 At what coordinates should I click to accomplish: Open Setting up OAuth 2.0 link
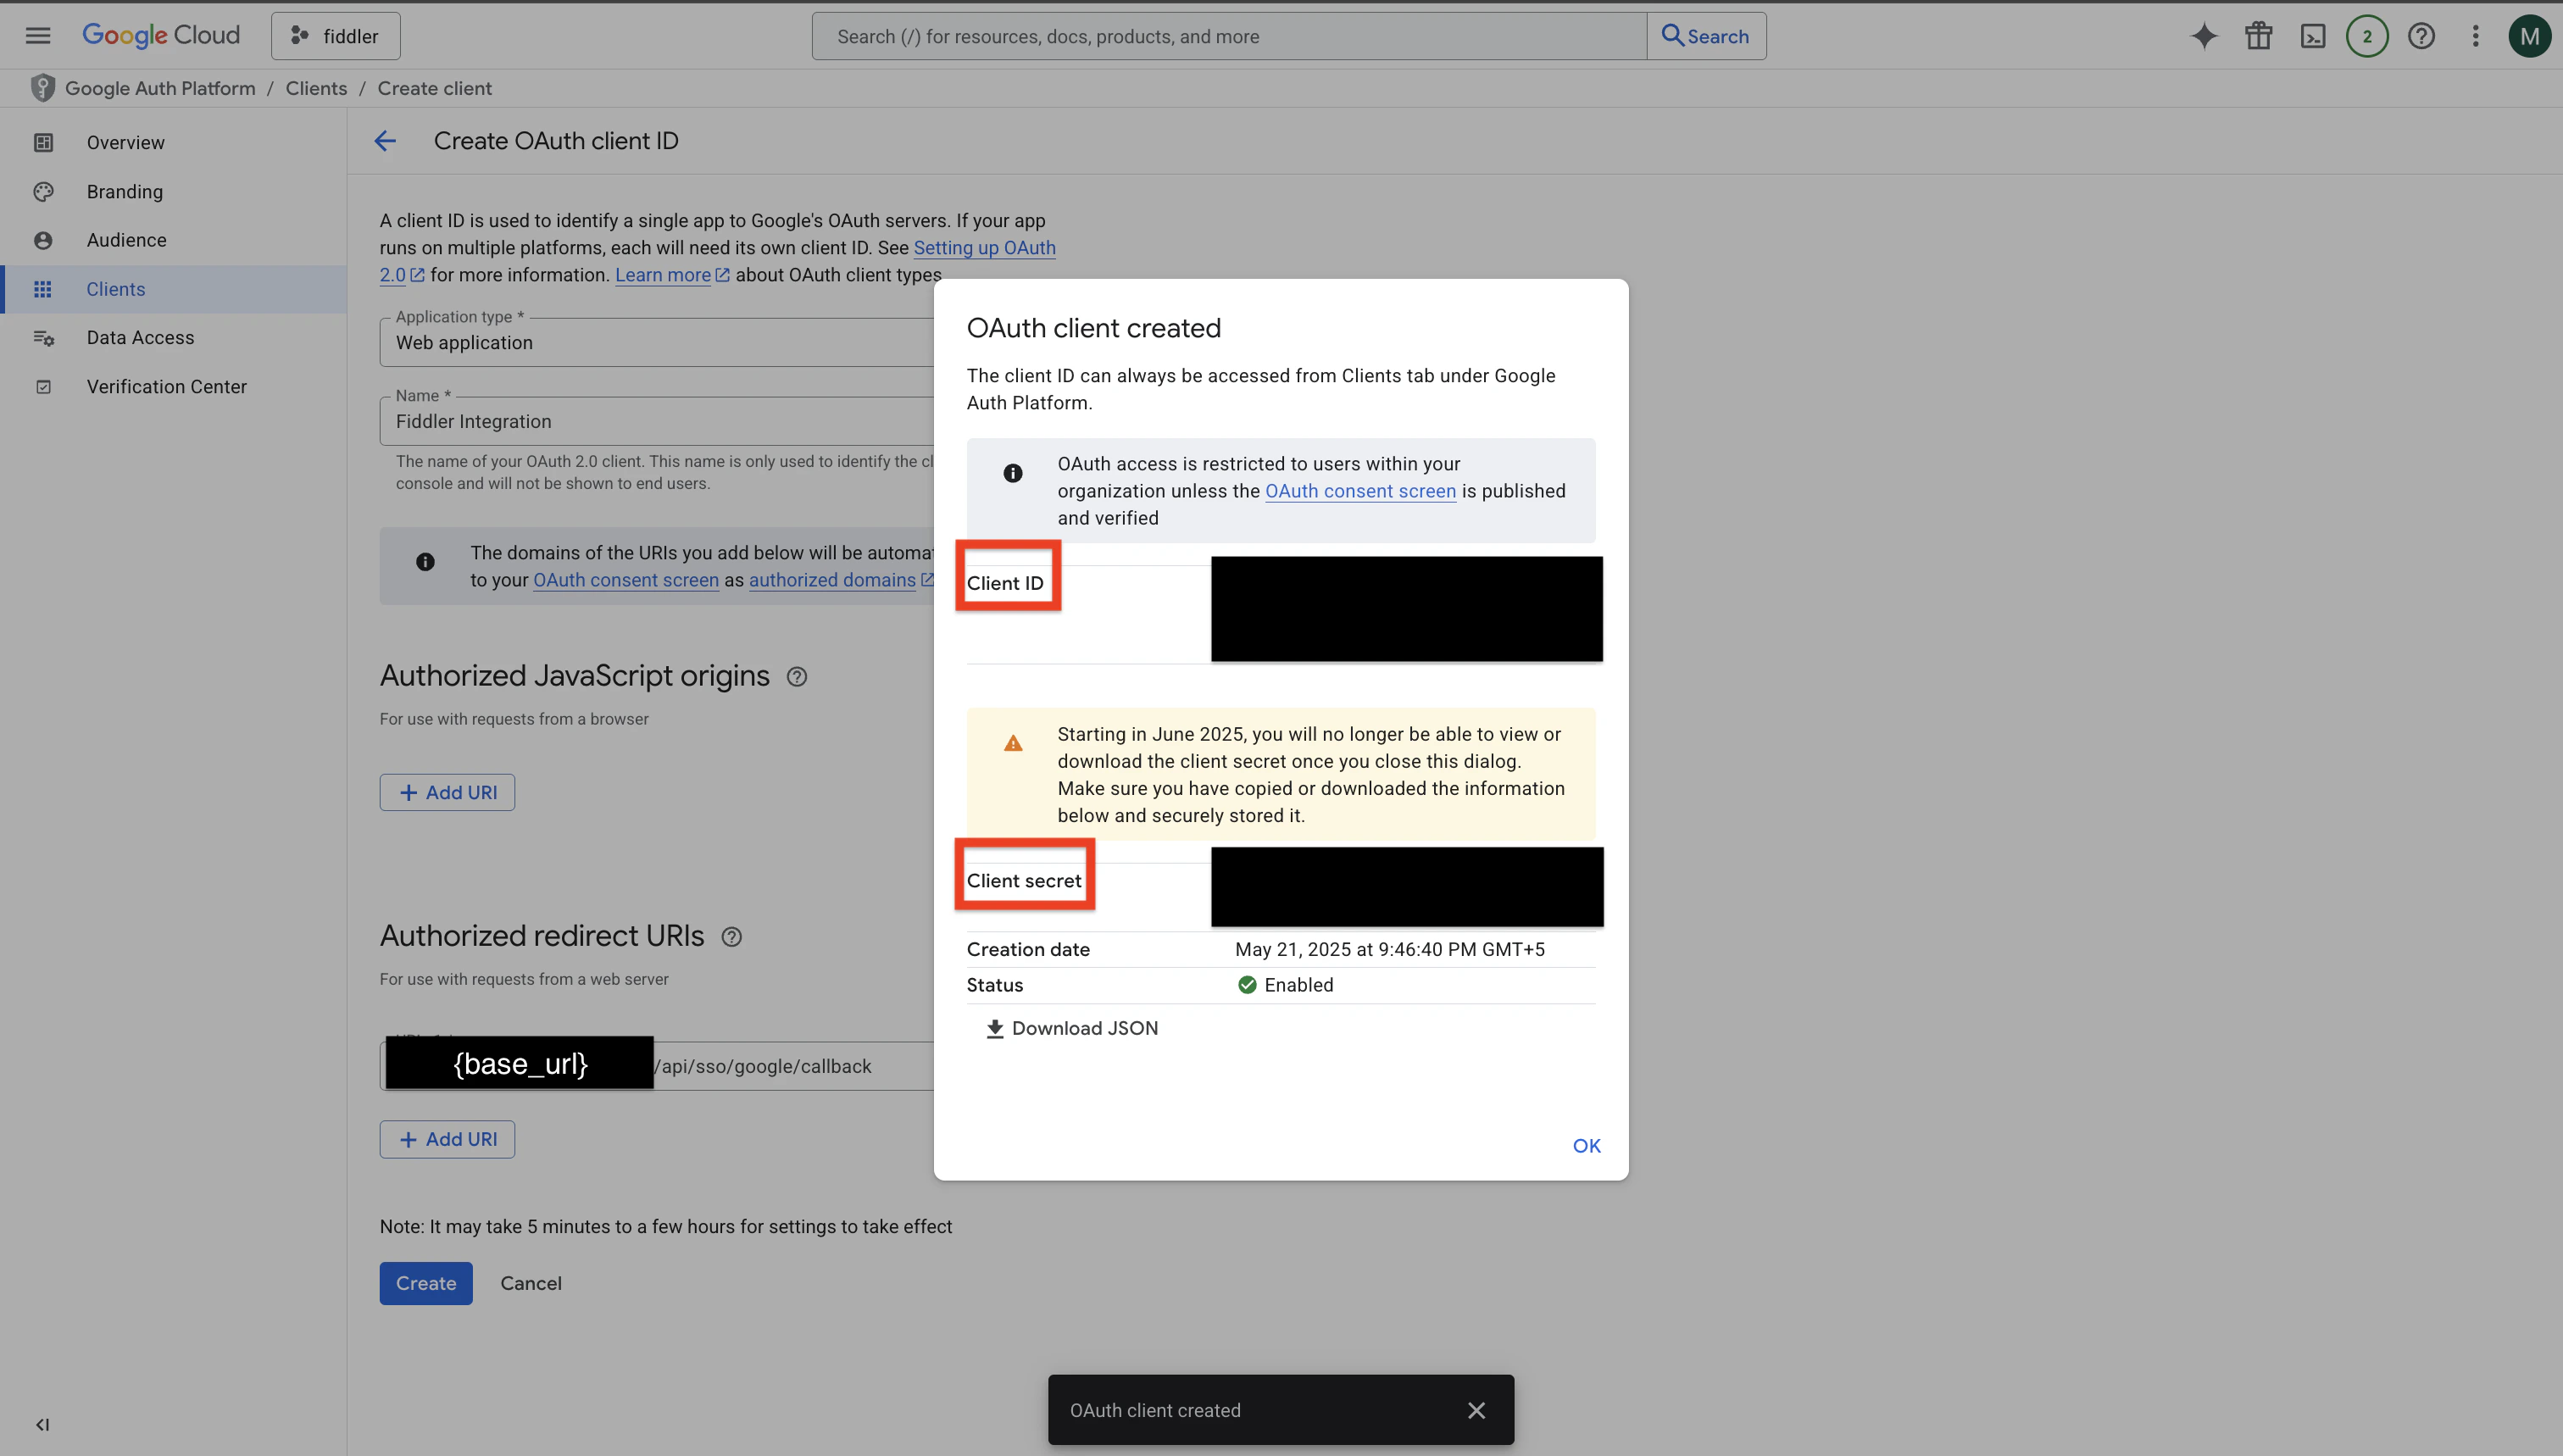984,248
